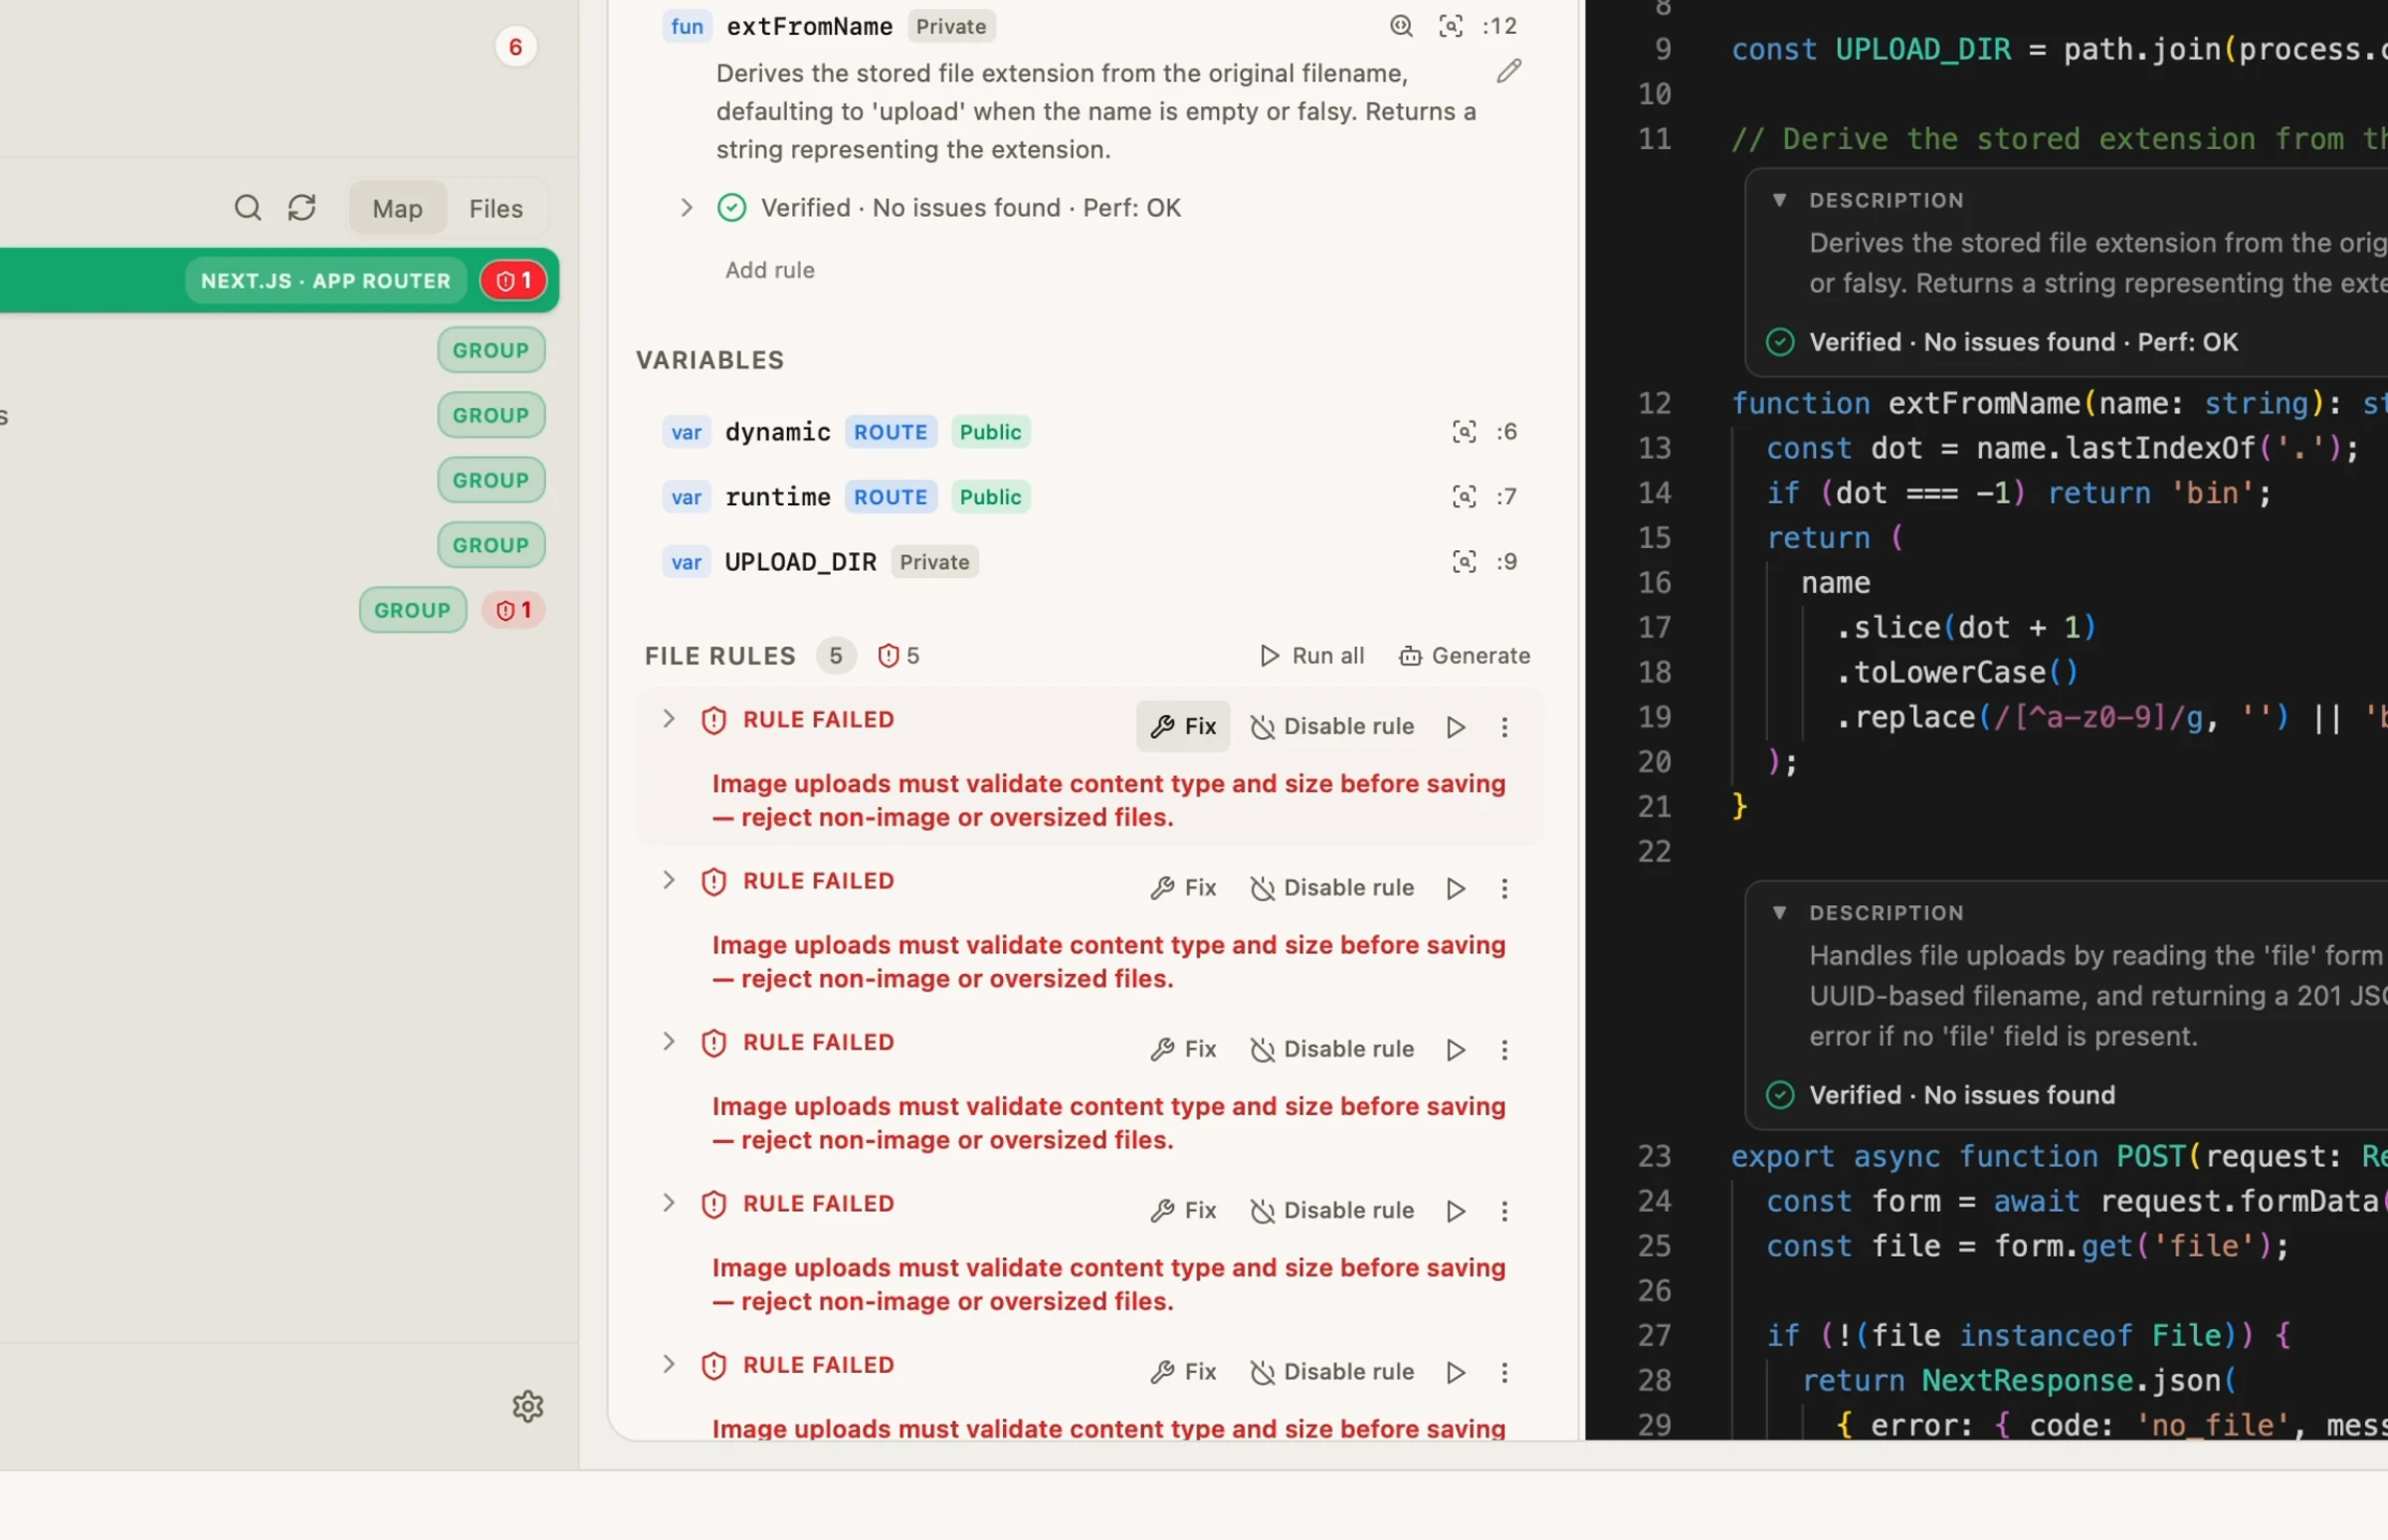
Task: Click the fun extFromName function name
Action: (809, 26)
